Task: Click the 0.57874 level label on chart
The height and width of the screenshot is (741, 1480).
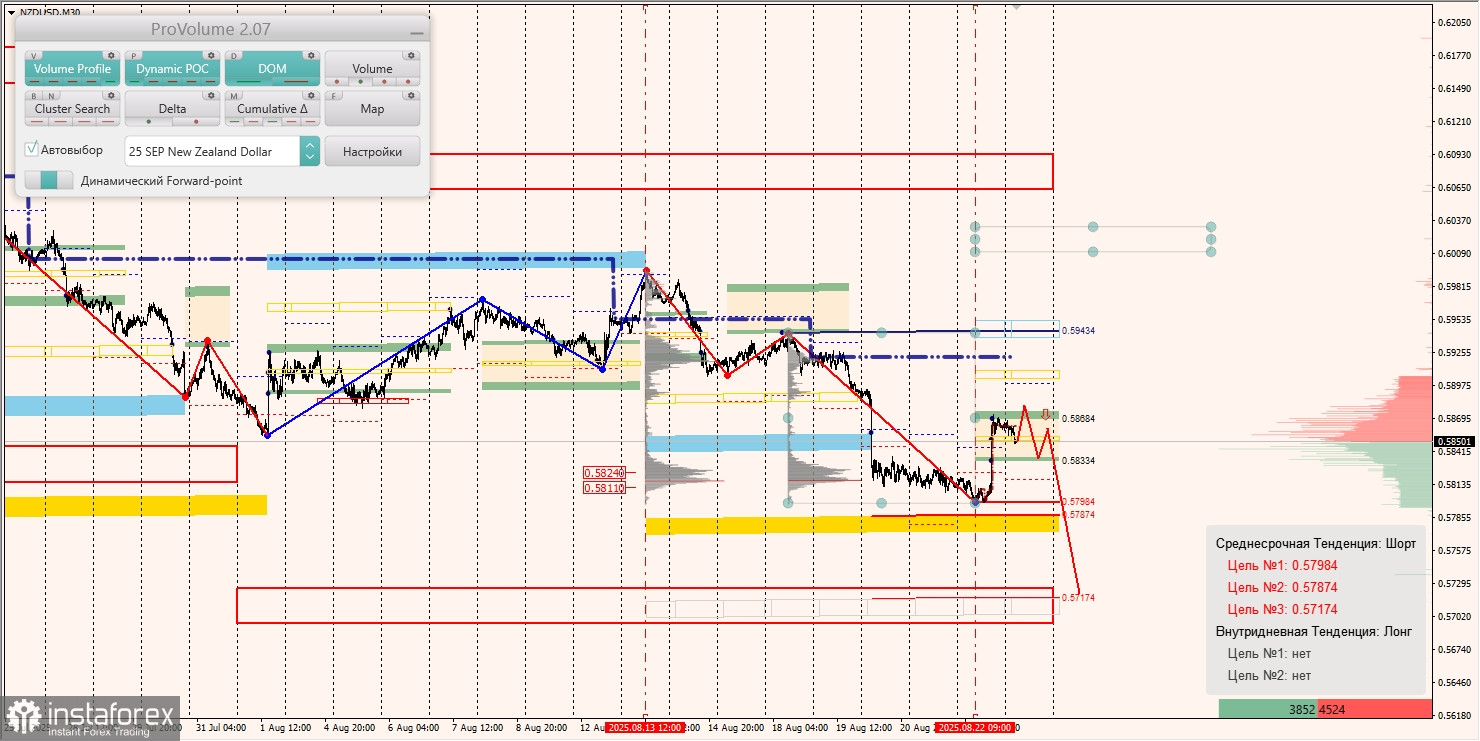Action: pos(1078,514)
